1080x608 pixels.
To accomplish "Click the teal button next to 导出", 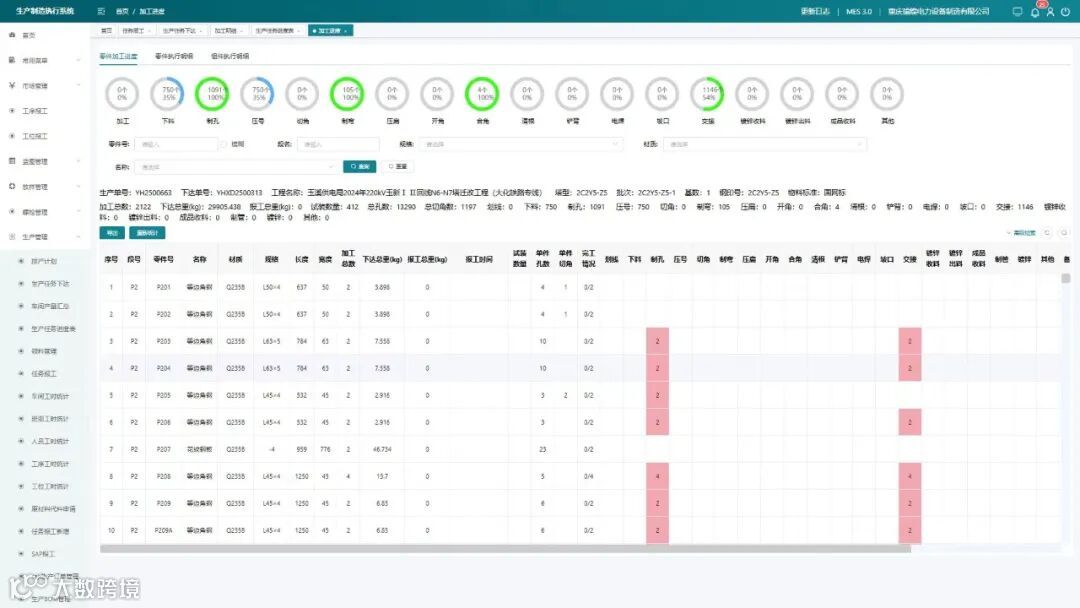I will click(x=147, y=233).
